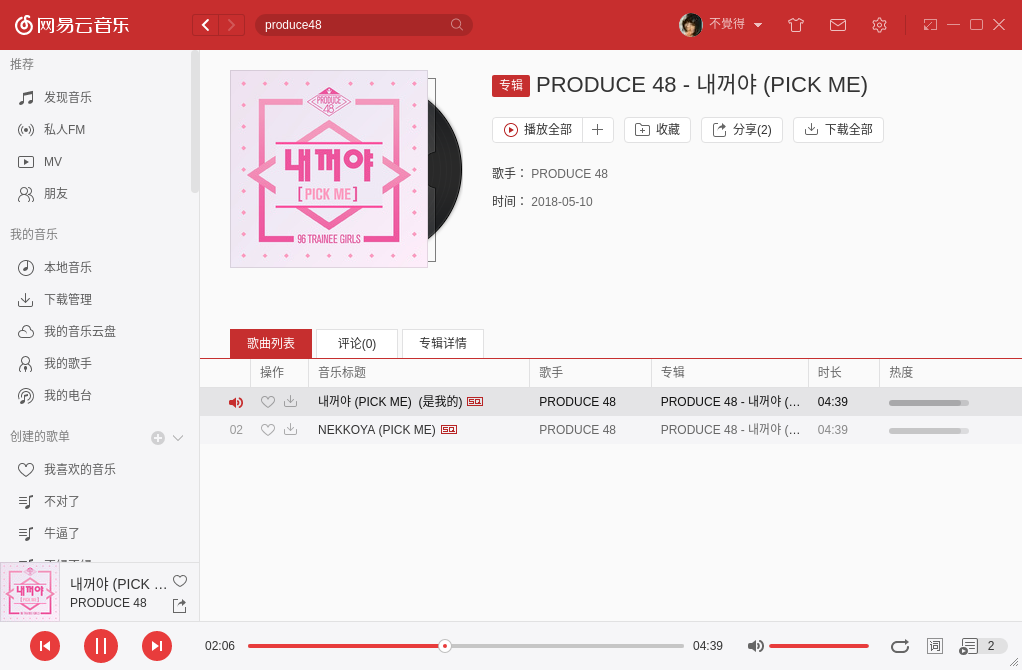Mute with the speaker volume icon

(755, 646)
